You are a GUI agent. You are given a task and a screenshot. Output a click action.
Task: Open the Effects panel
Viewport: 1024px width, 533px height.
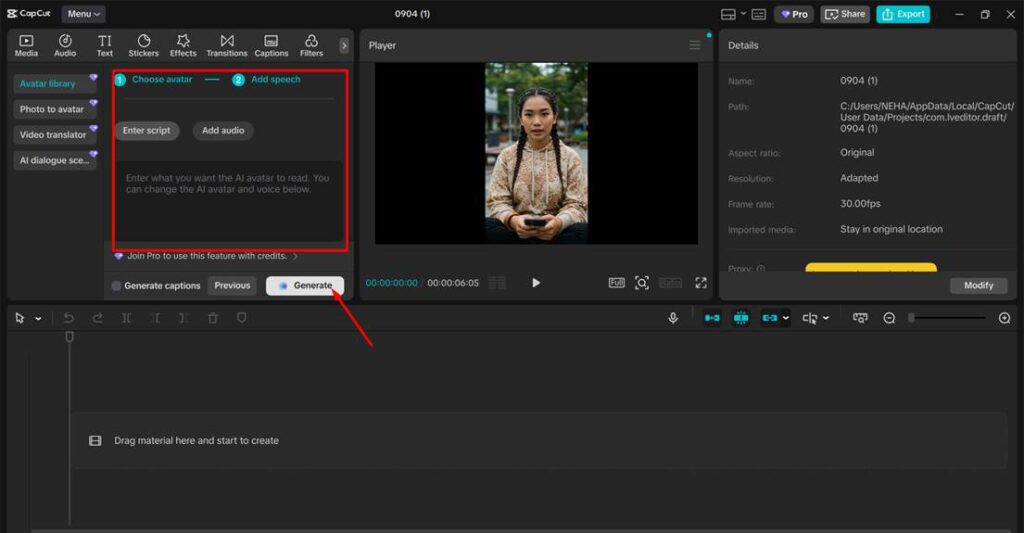click(183, 45)
